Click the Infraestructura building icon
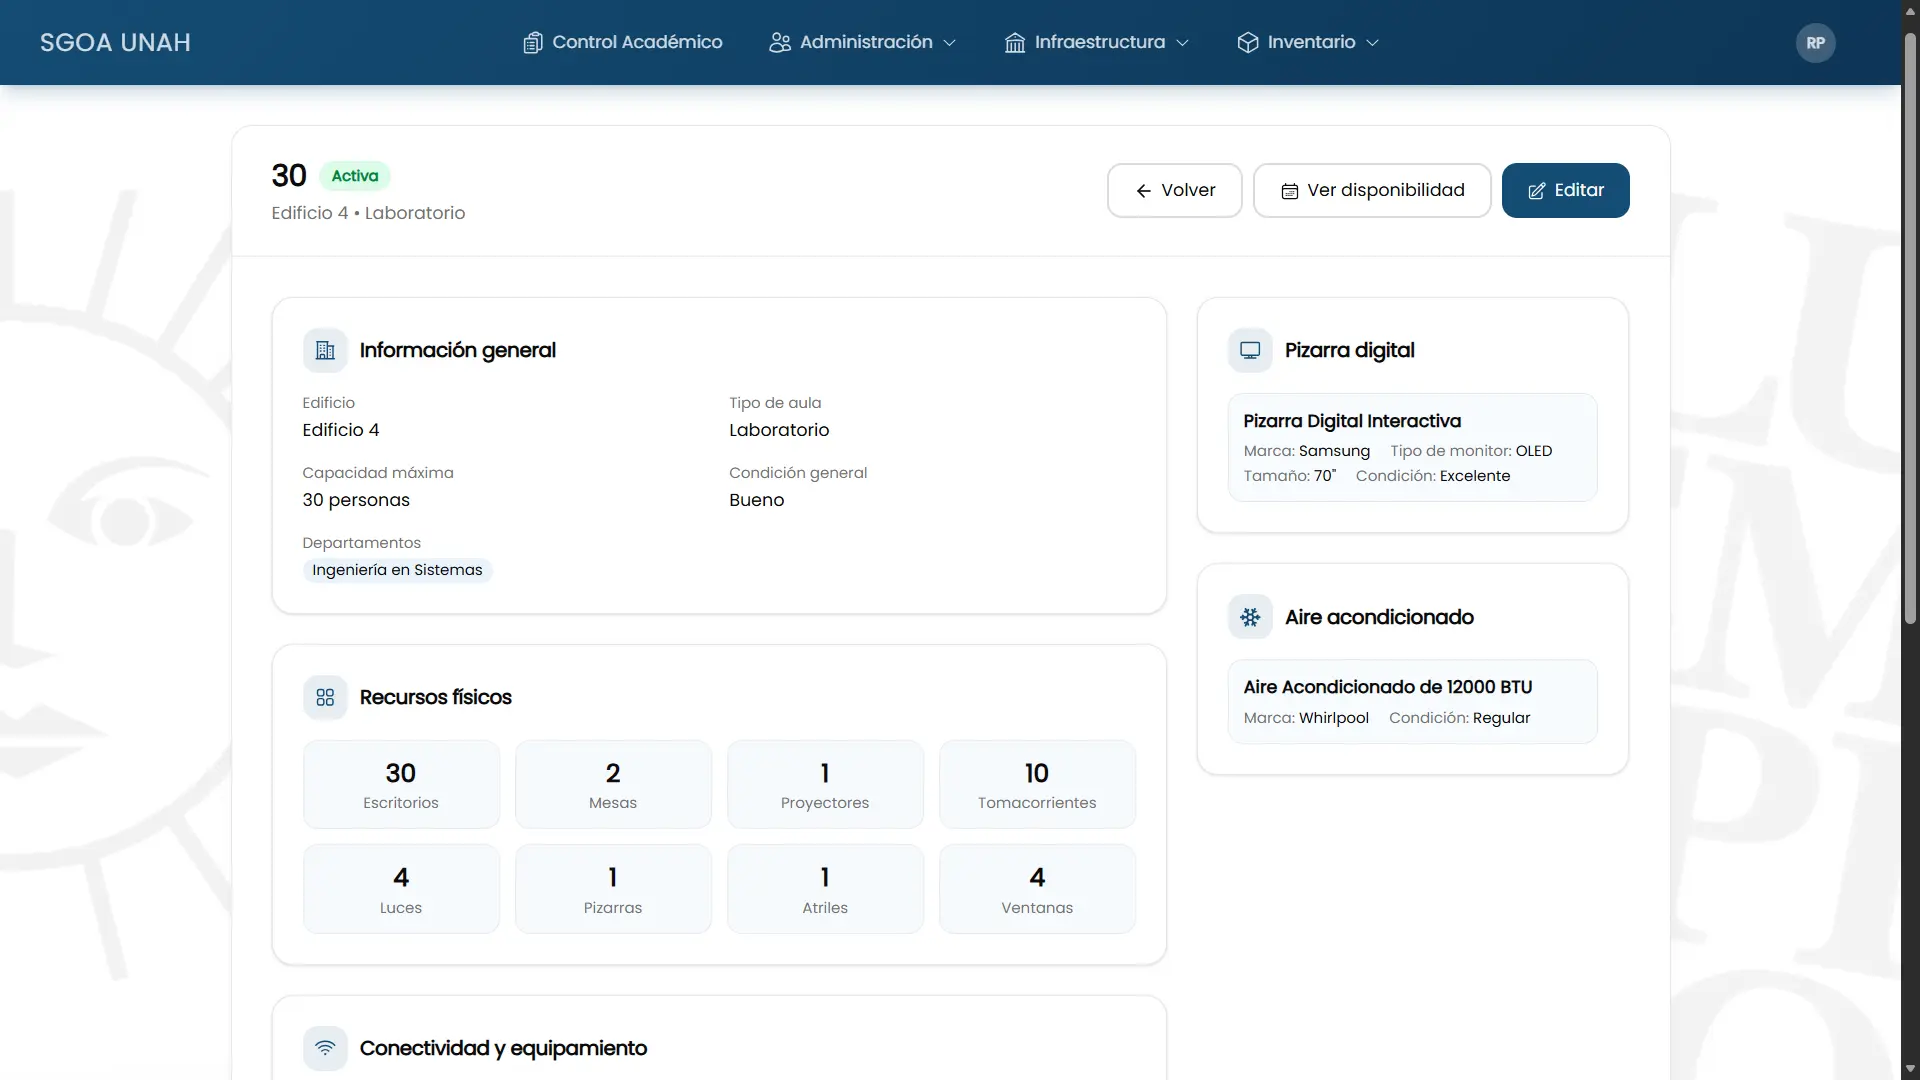1920x1080 pixels. click(1015, 43)
